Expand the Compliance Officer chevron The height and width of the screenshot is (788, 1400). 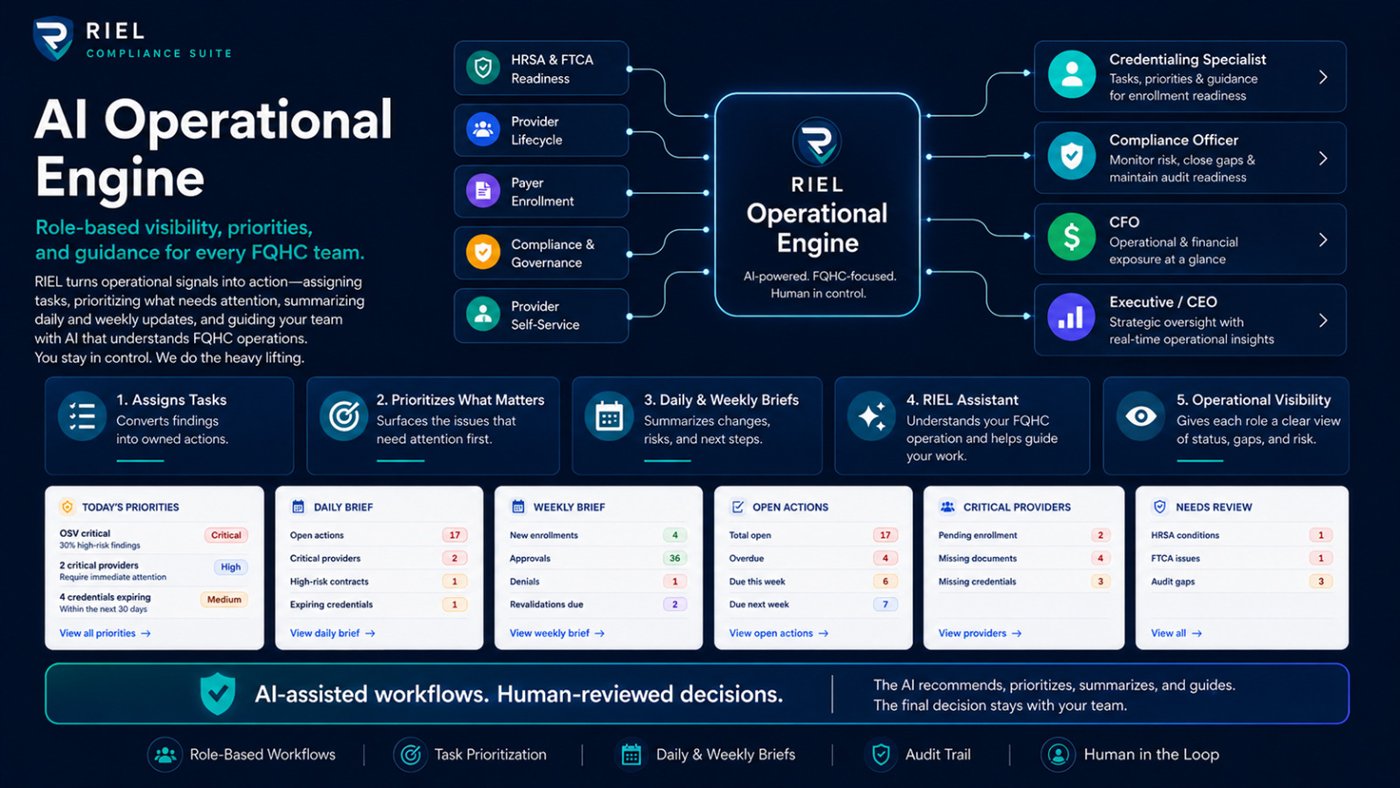point(1323,158)
